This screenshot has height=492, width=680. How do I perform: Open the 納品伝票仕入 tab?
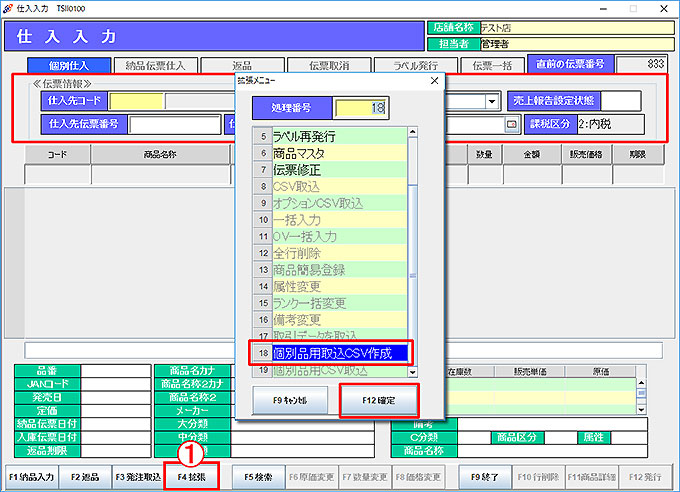click(x=155, y=66)
